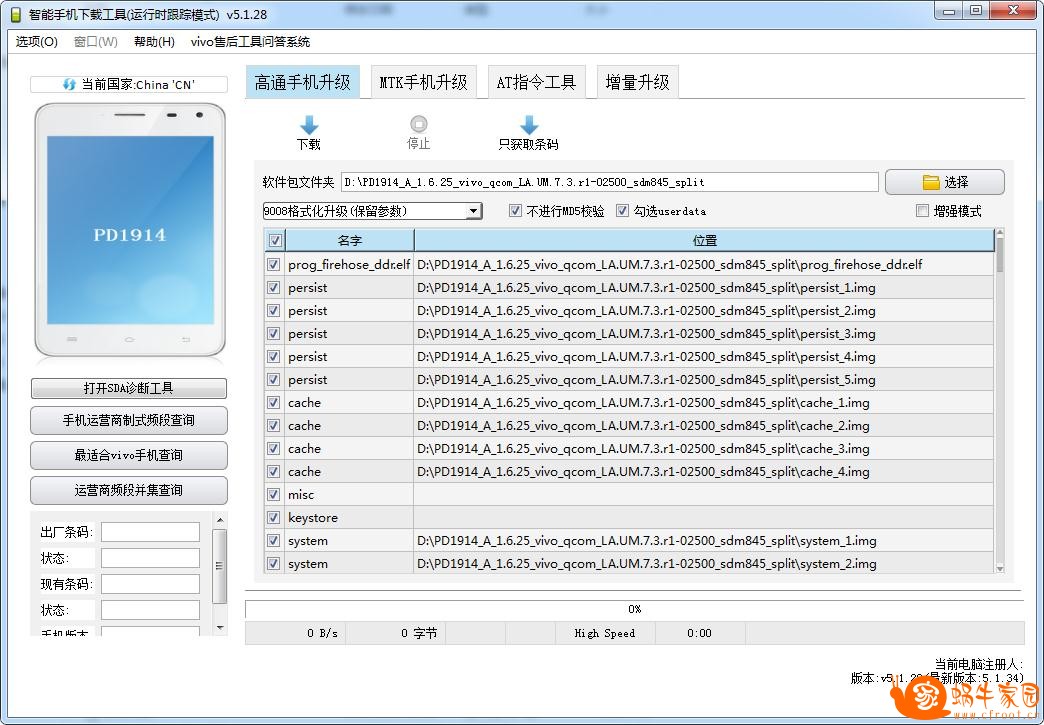Click the refresh icon beside 当前国家
Image resolution: width=1044 pixels, height=725 pixels.
point(69,85)
